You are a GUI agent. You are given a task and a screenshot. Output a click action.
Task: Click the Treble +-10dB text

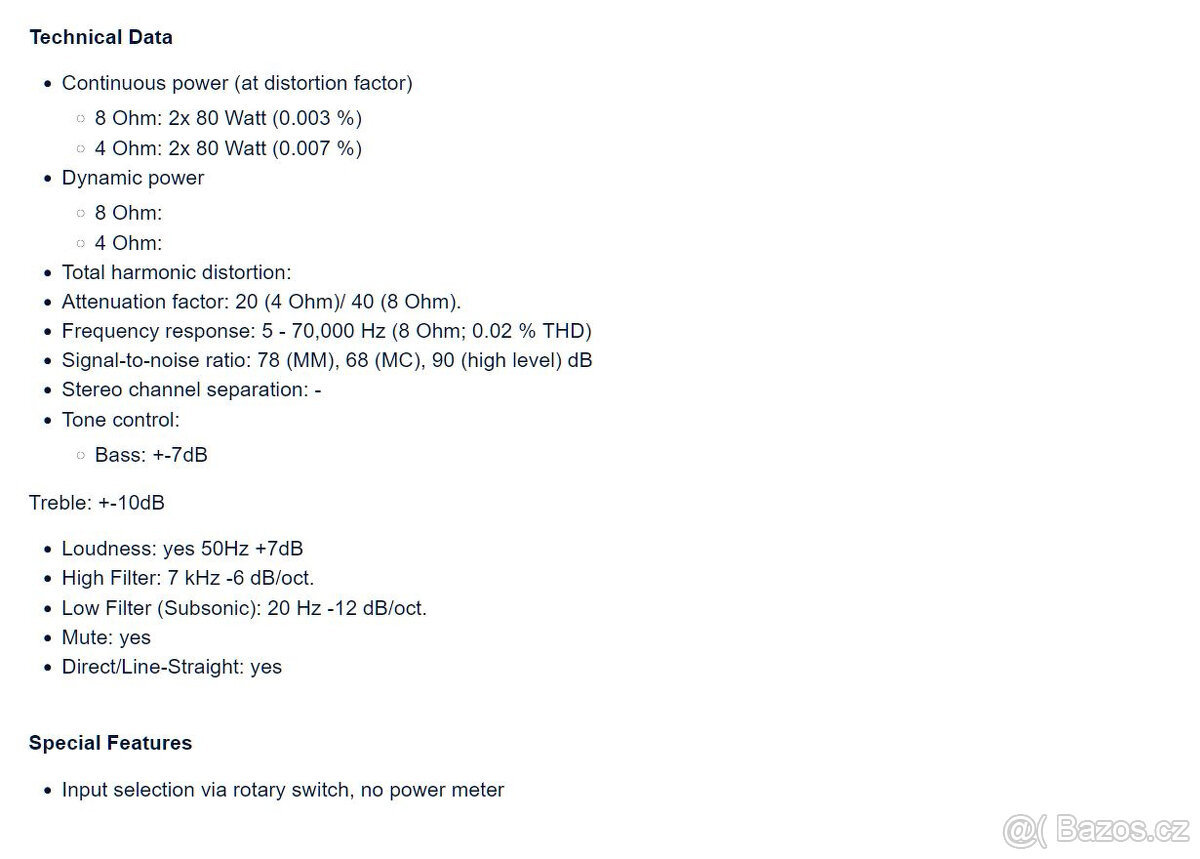[97, 503]
